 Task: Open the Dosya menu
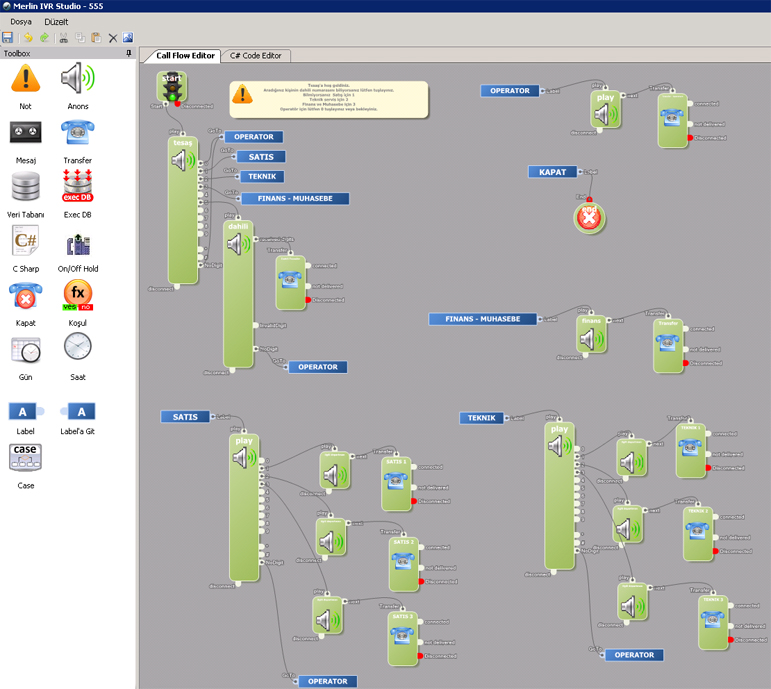21,22
